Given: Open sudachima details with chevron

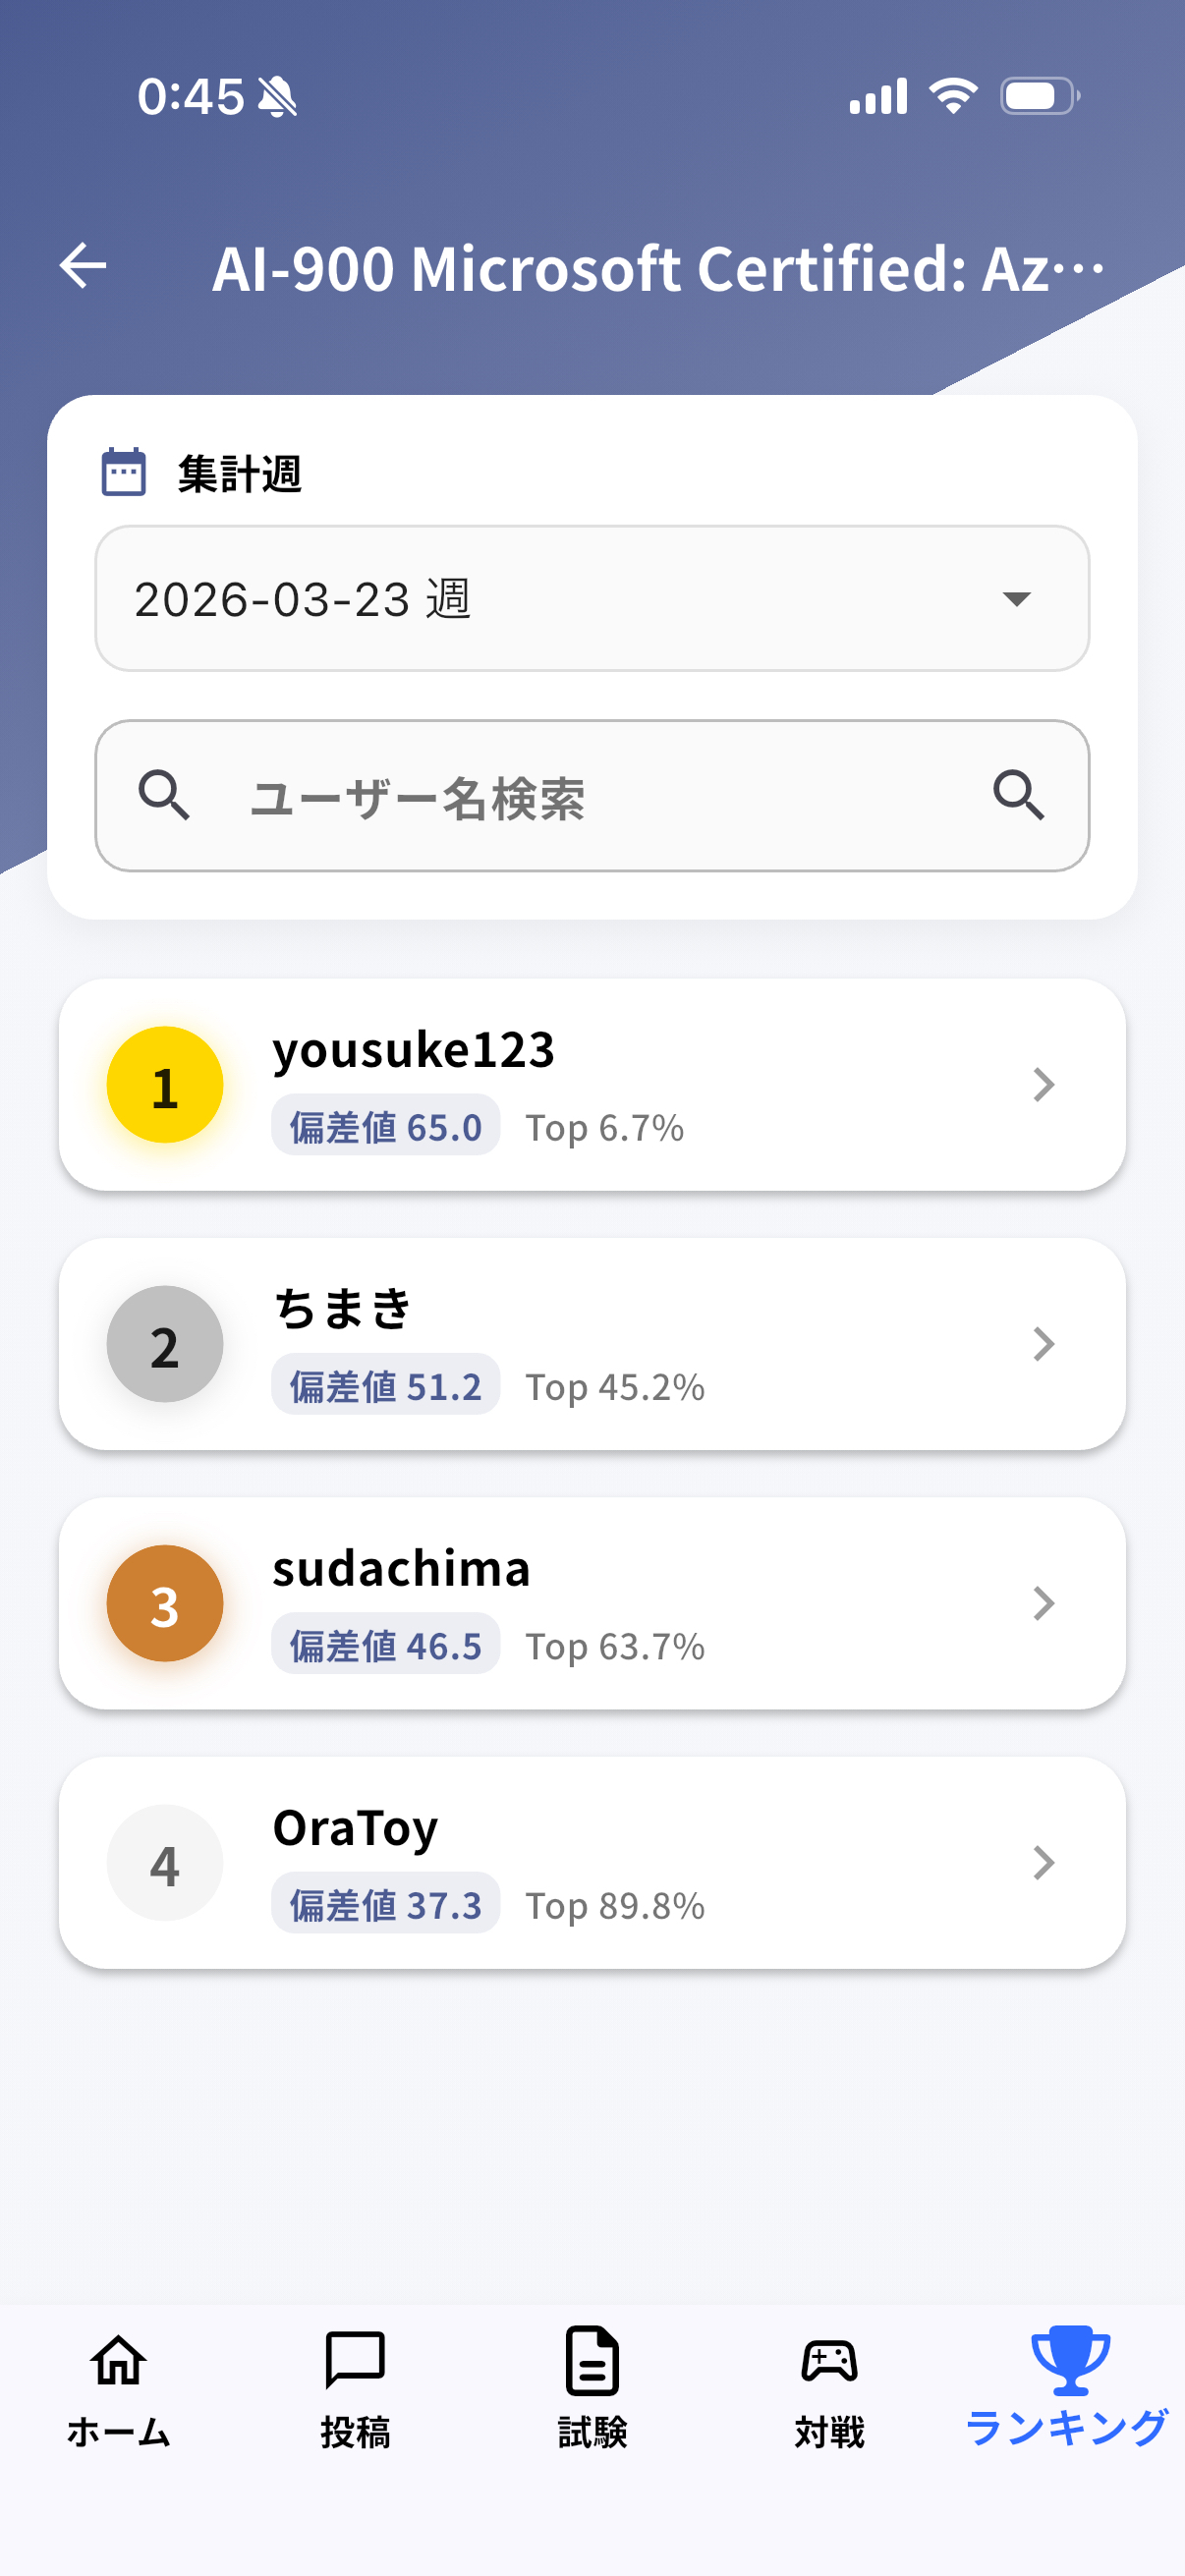Looking at the screenshot, I should [x=1043, y=1603].
